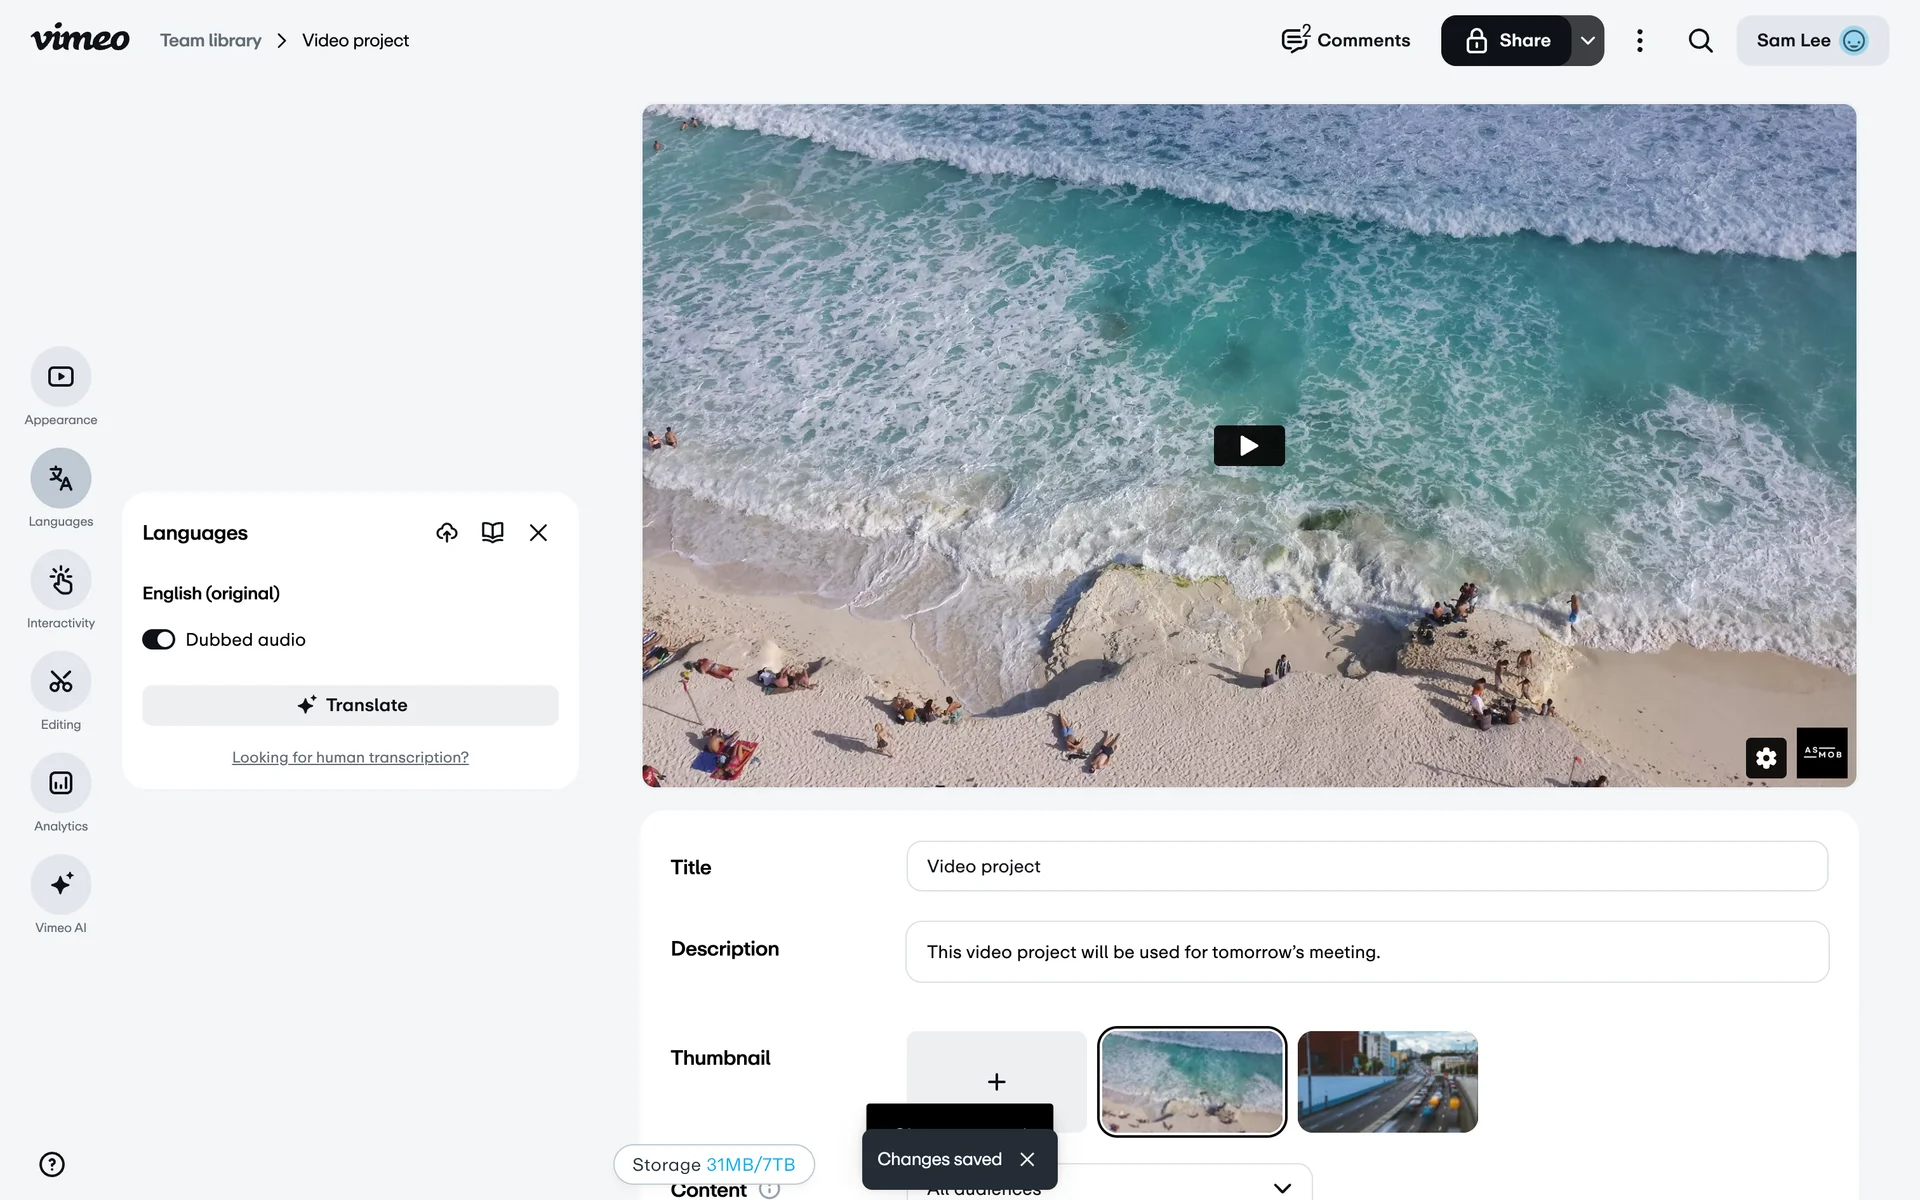Screen dimensions: 1920x1200
Task: Click the upload captions cloud icon
Action: [447, 533]
